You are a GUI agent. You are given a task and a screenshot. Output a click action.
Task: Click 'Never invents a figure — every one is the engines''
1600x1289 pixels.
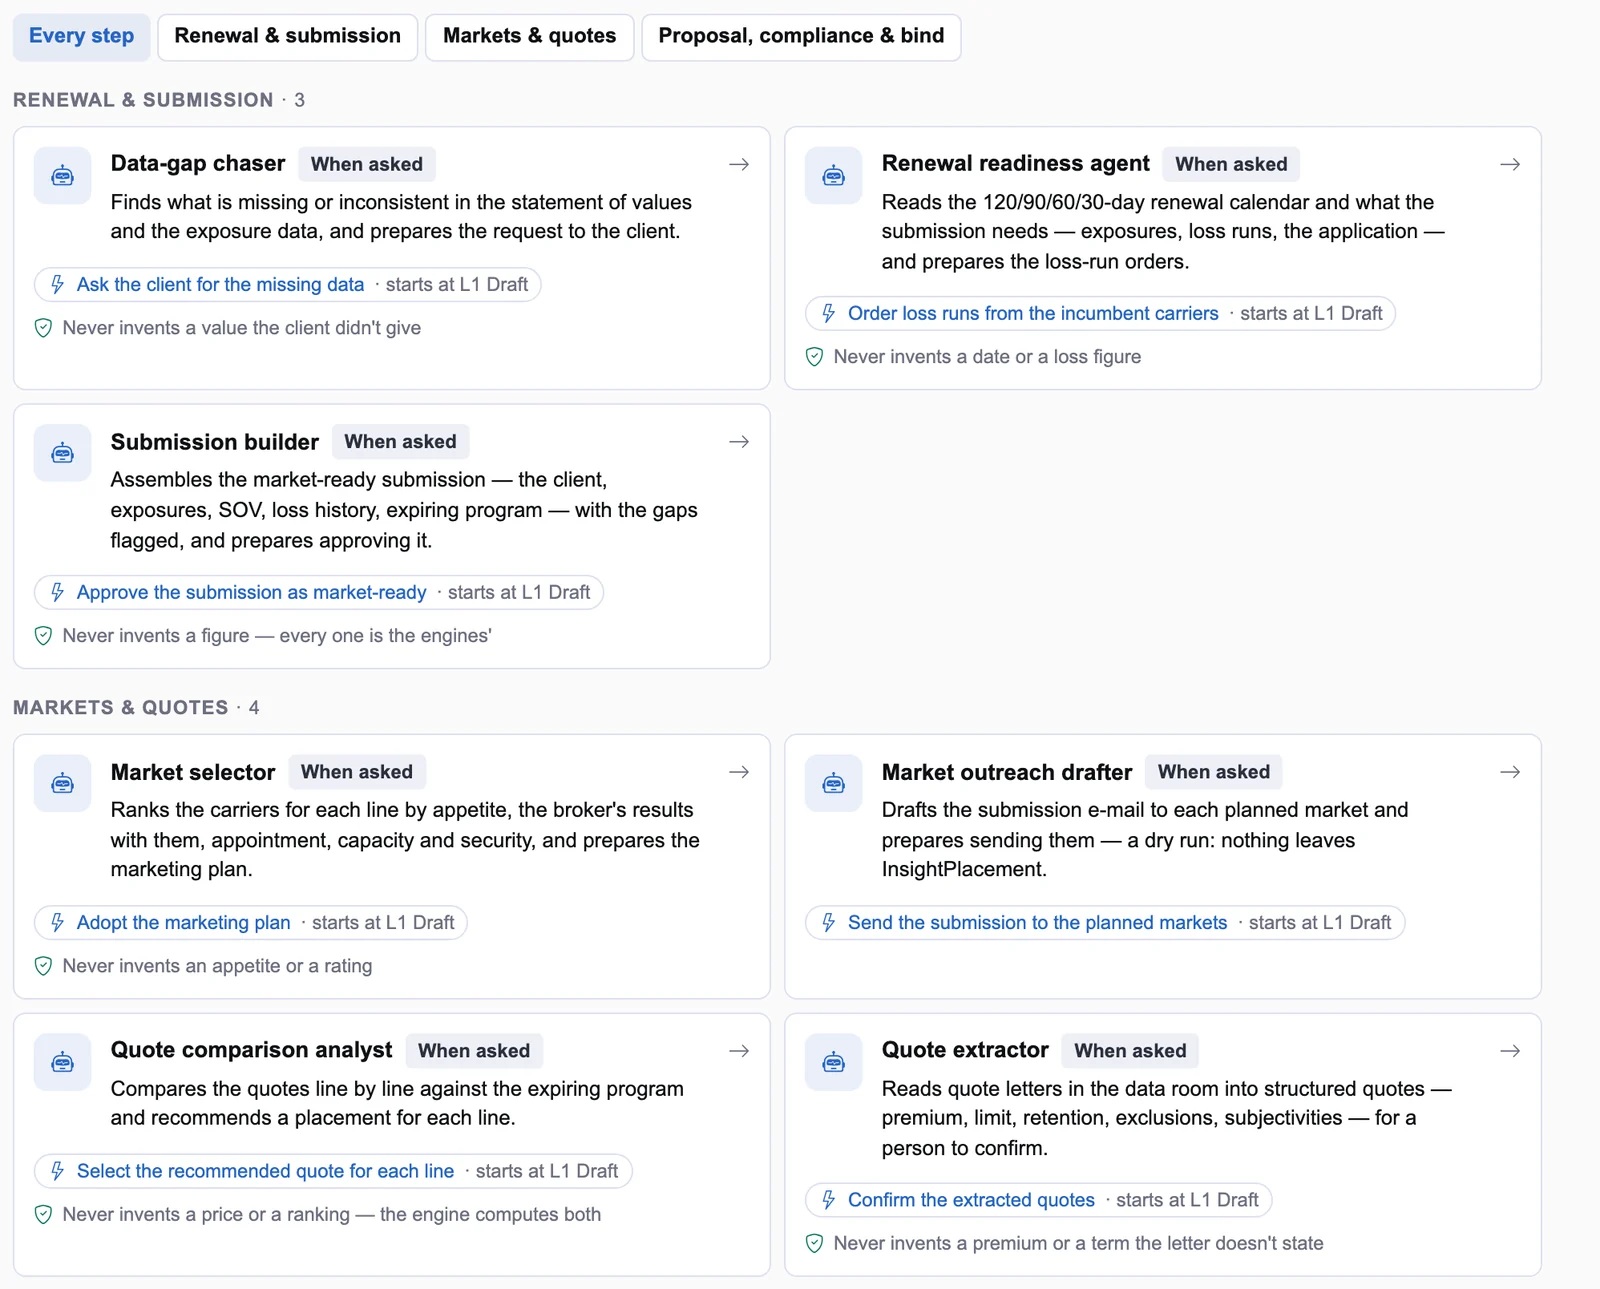coord(277,636)
